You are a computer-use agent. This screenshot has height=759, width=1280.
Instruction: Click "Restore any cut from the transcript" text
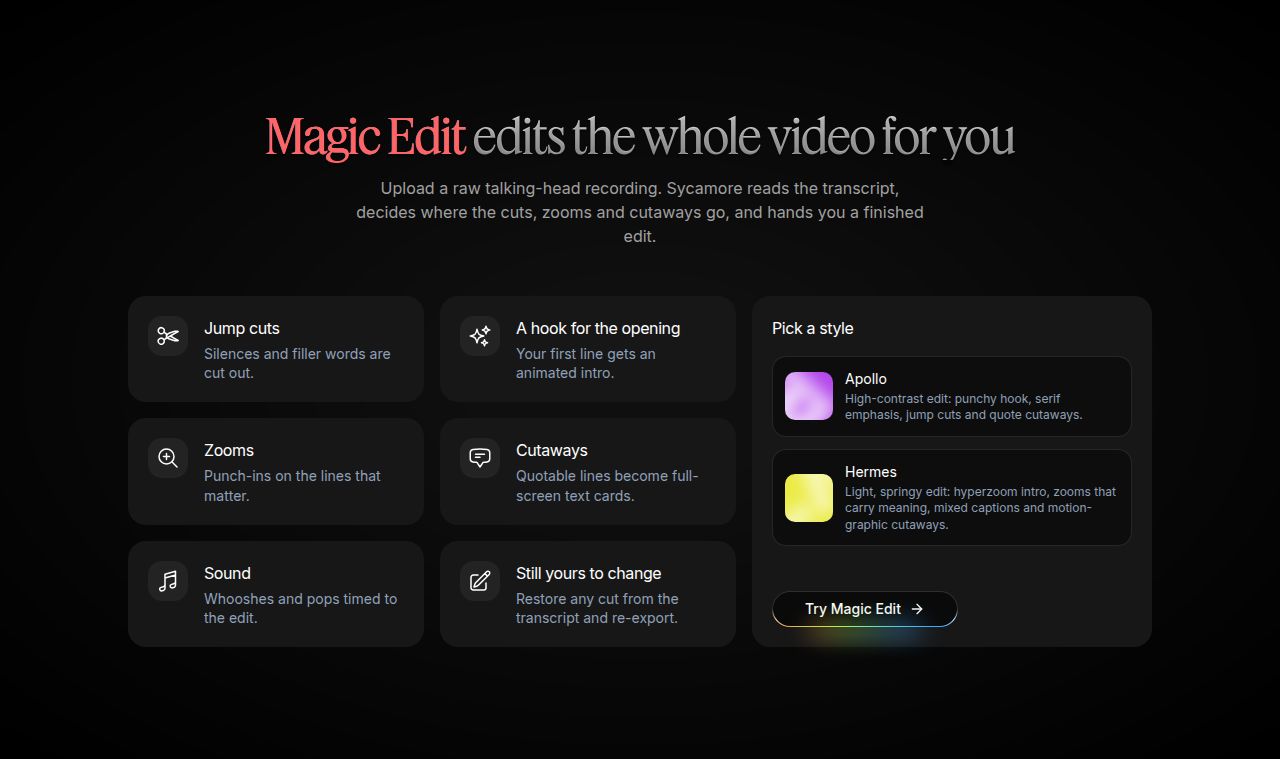tap(597, 608)
